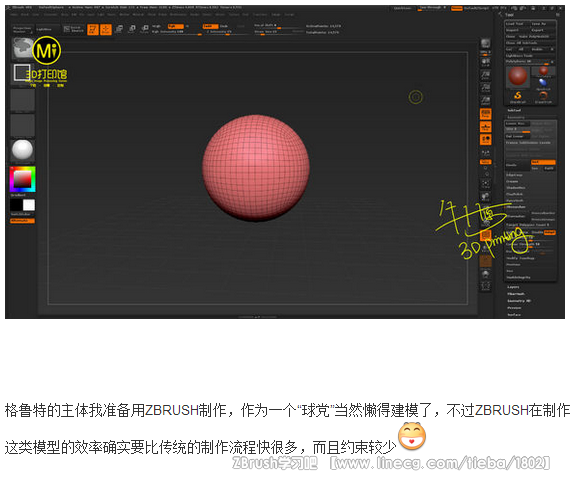Click the Tool palette dock arrow icon

(x=501, y=15)
